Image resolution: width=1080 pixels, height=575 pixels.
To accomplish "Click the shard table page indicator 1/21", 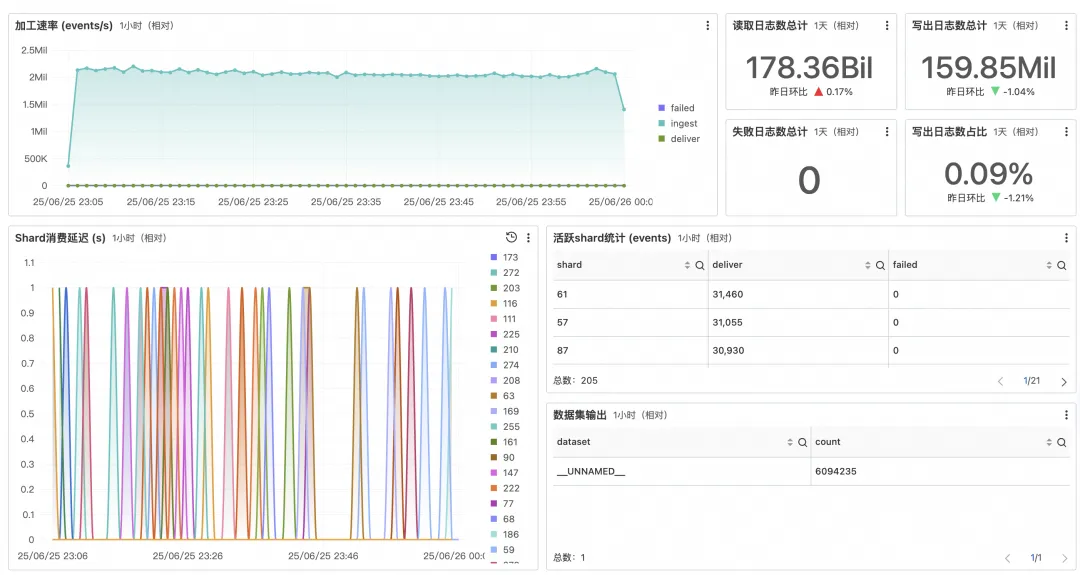I will coord(1032,381).
